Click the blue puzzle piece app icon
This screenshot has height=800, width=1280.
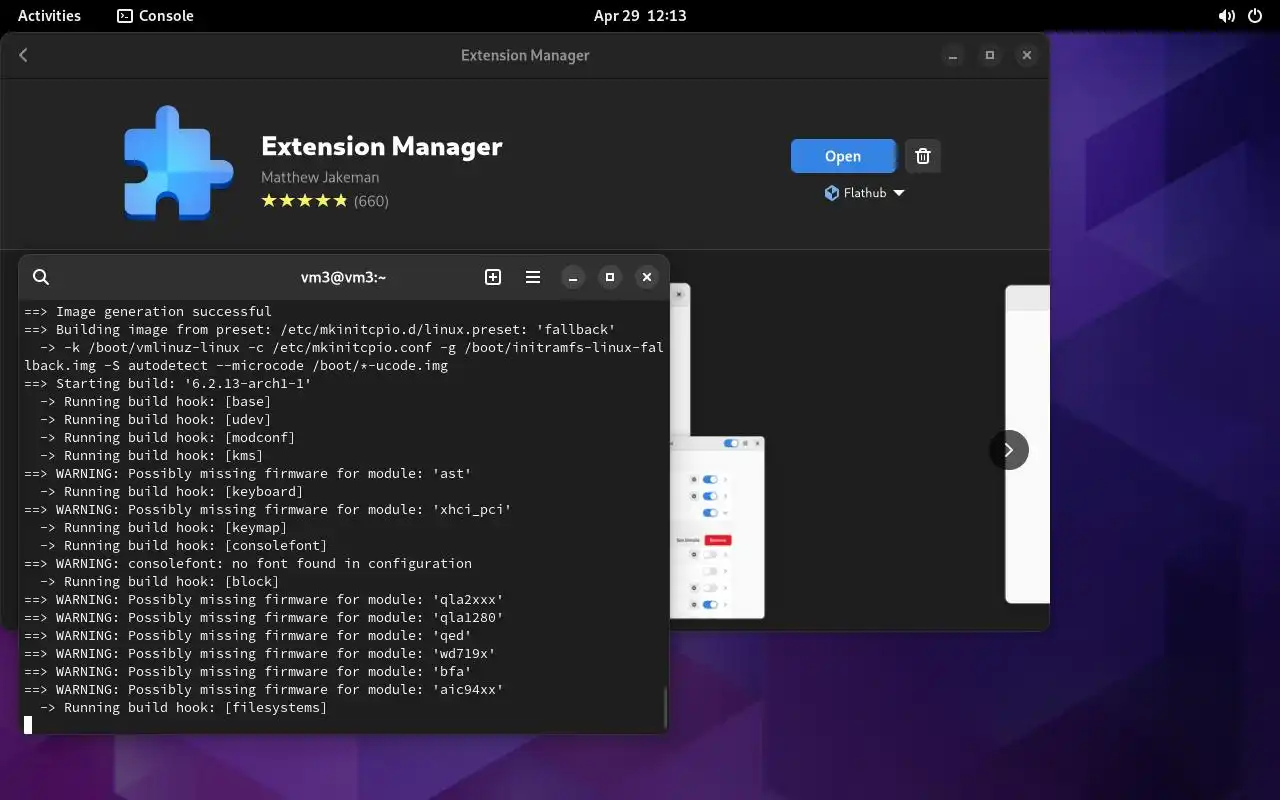(x=178, y=163)
